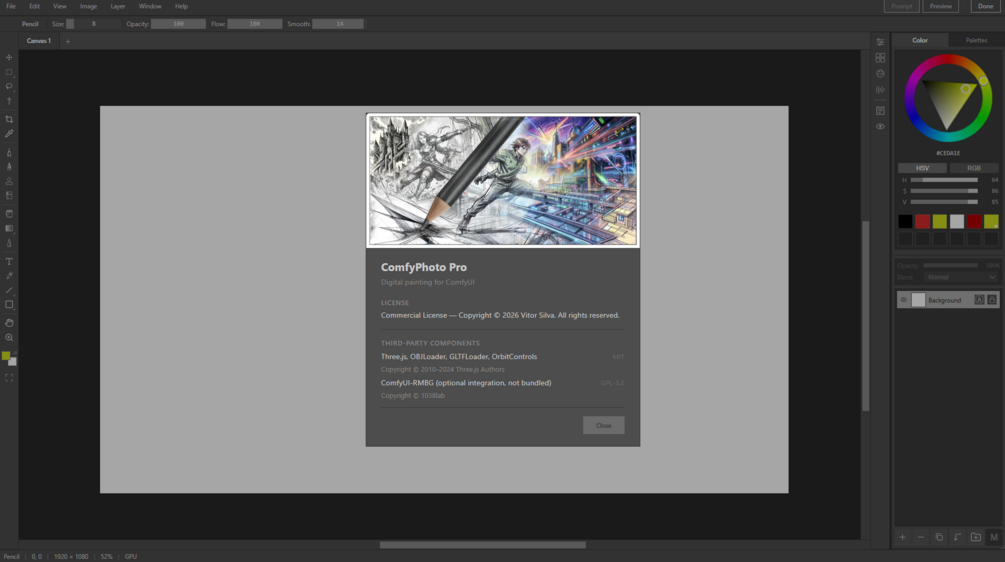The width and height of the screenshot is (1005, 562).
Task: Close the ComfyPhoto Pro about dialog
Action: (x=603, y=426)
